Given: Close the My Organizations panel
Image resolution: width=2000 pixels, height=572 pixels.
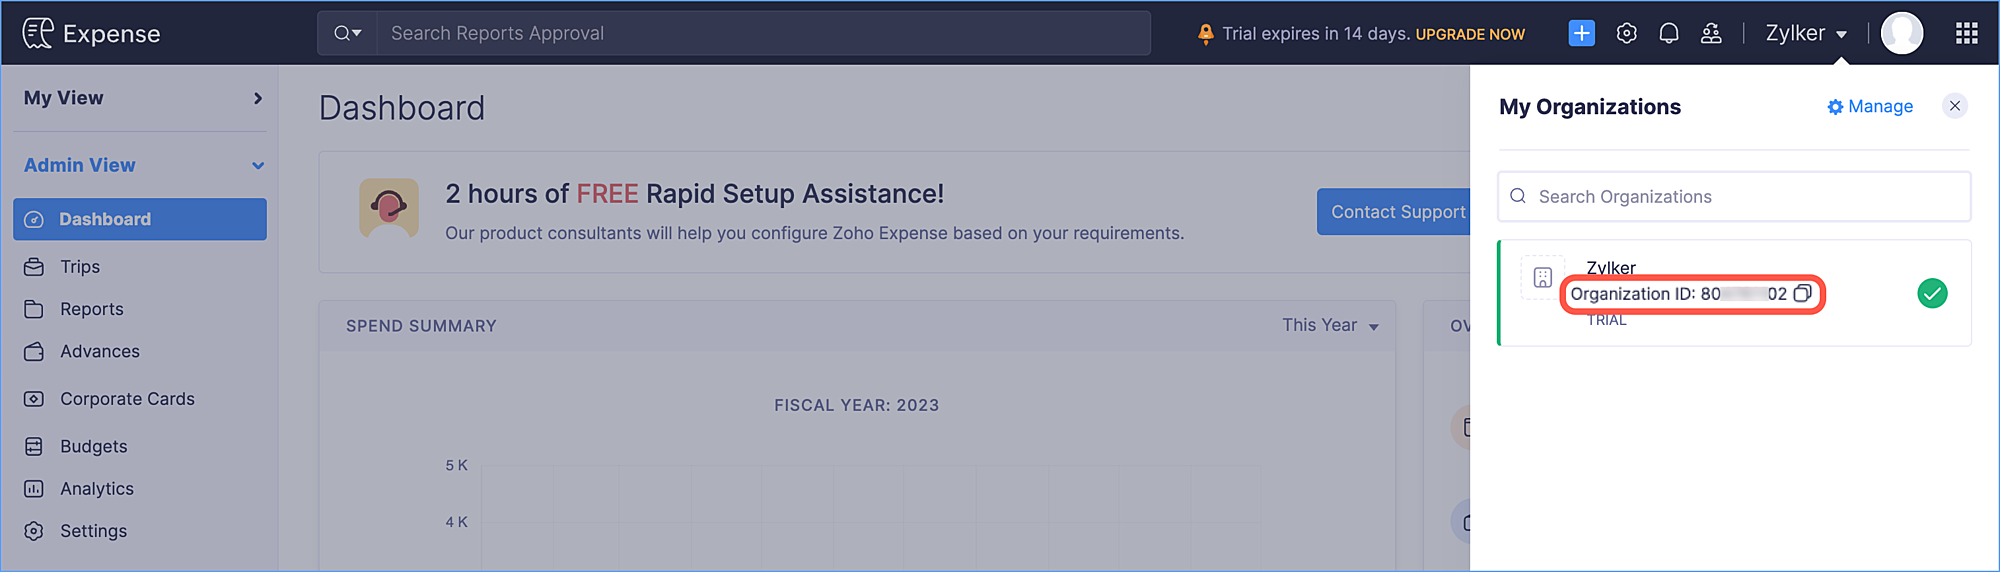Looking at the screenshot, I should click(x=1954, y=106).
